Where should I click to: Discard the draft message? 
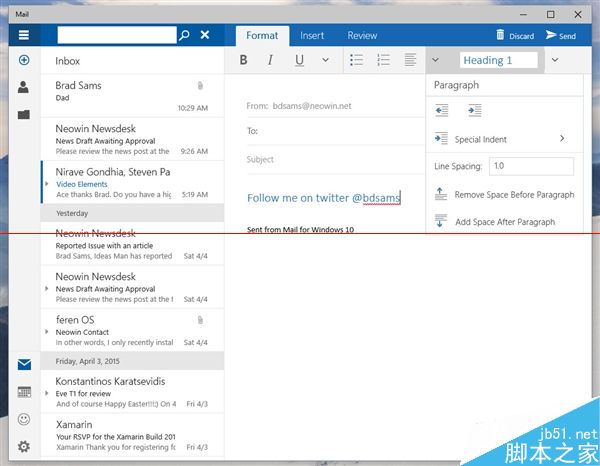[514, 36]
